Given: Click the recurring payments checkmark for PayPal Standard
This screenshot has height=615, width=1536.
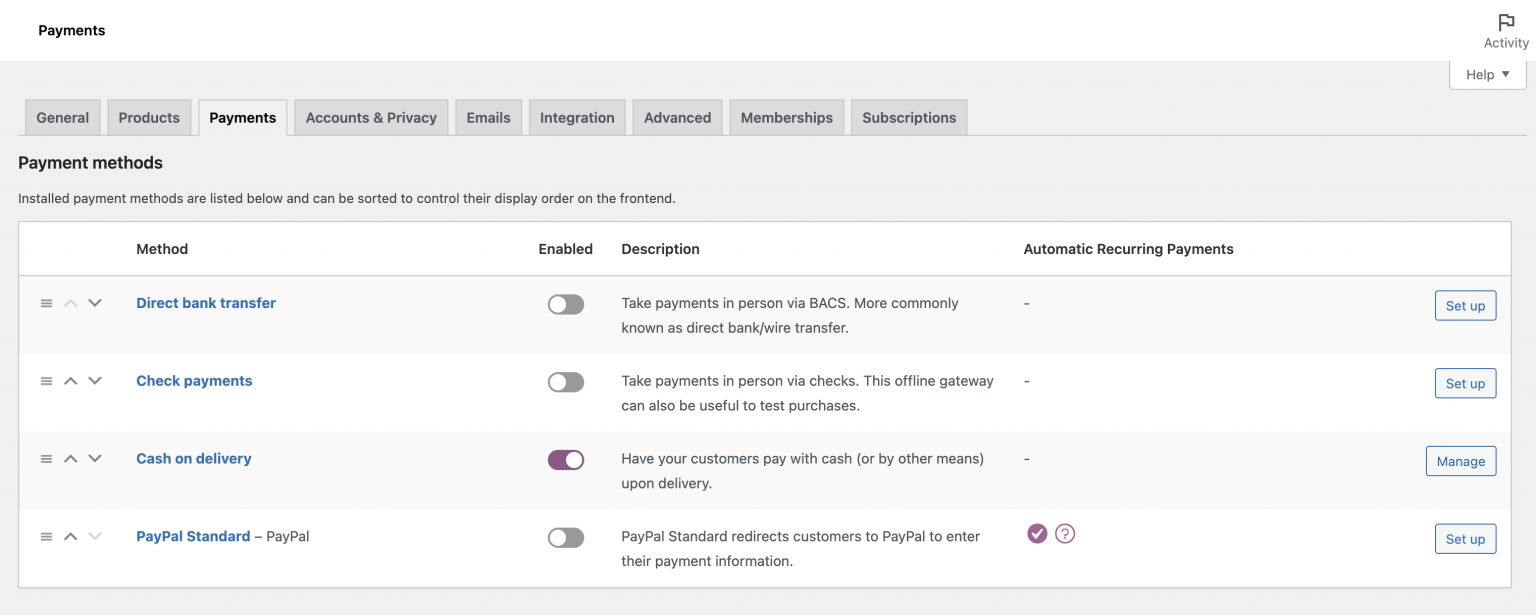Looking at the screenshot, I should point(1036,534).
